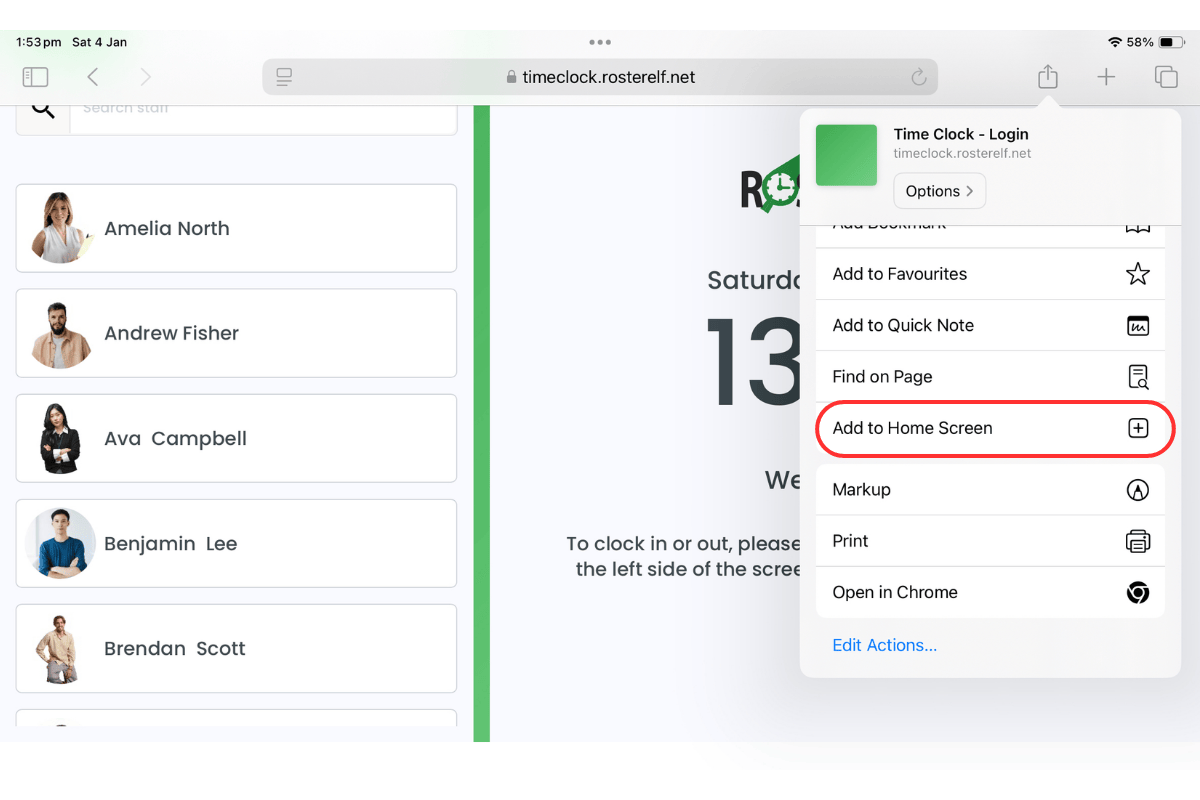Tap the magnifier icon beside Find on Page
The image size is (1200, 800).
pos(1138,376)
